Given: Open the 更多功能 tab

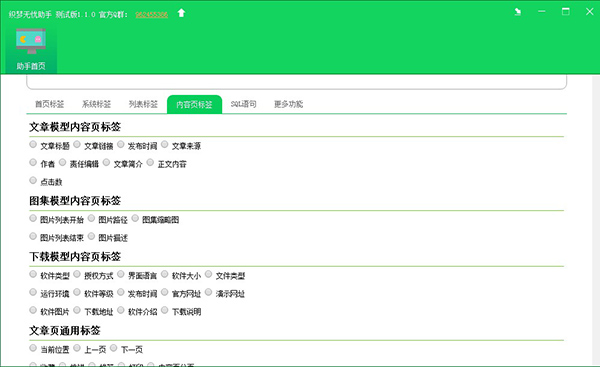Looking at the screenshot, I should tap(289, 104).
